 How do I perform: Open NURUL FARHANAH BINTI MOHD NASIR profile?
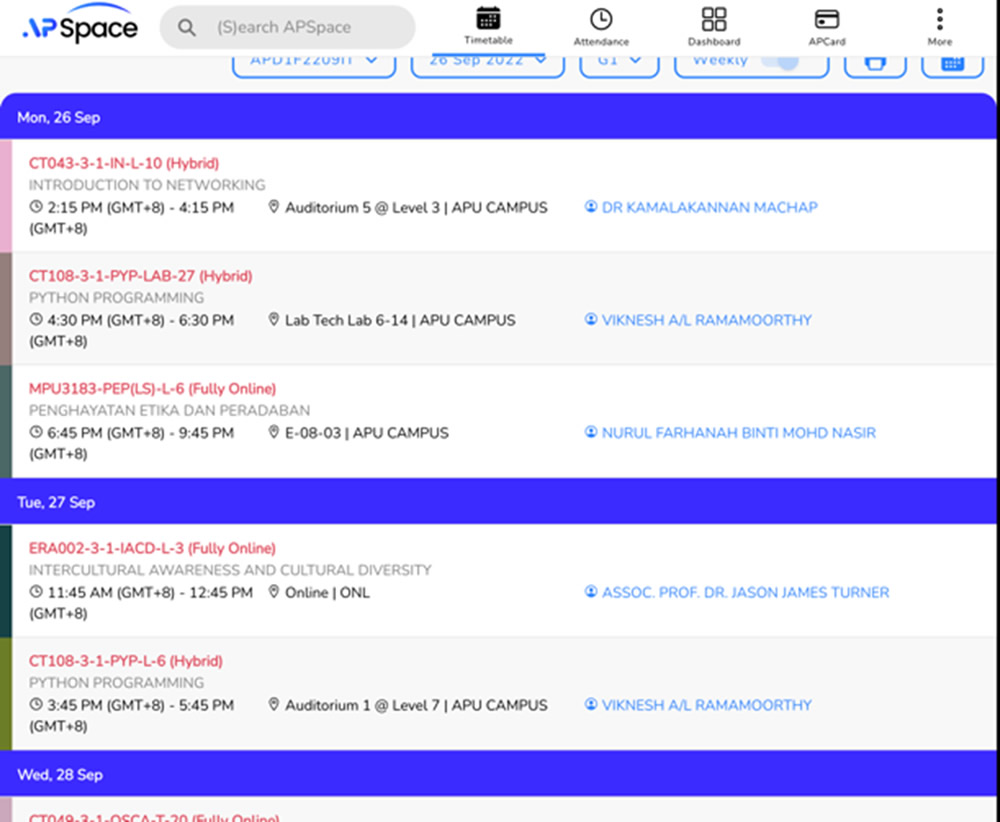click(x=738, y=433)
